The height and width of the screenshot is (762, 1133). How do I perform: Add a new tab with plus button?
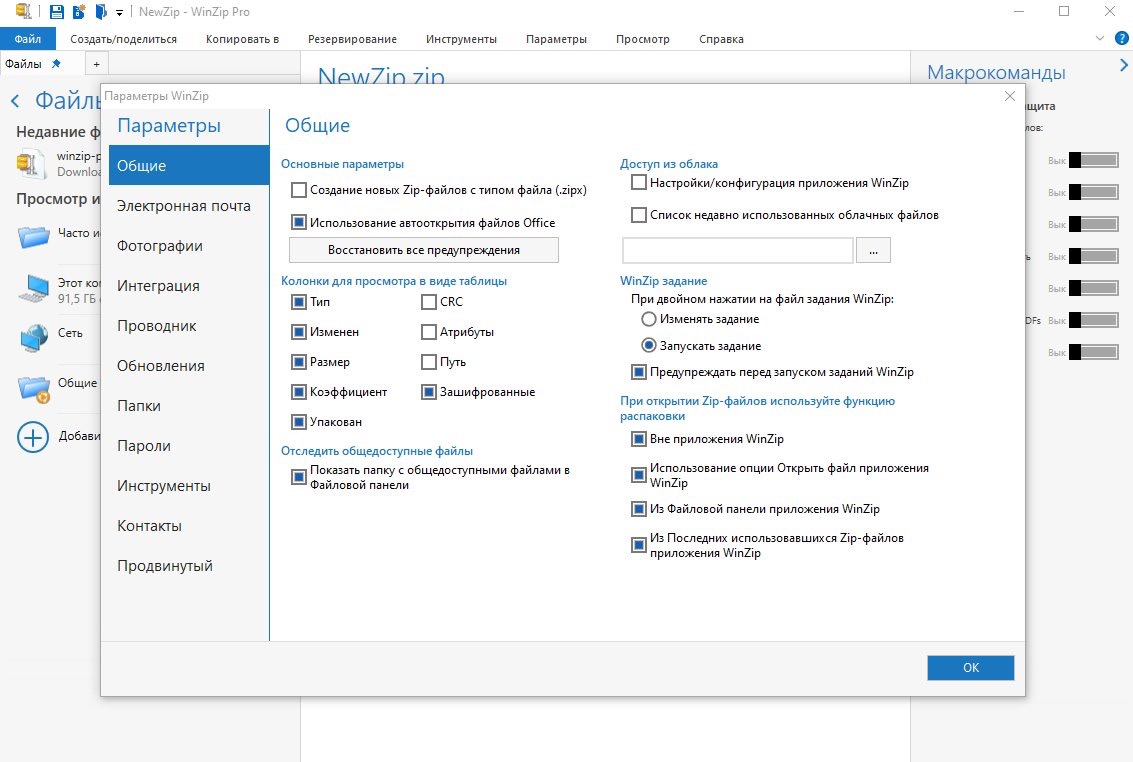coord(96,64)
